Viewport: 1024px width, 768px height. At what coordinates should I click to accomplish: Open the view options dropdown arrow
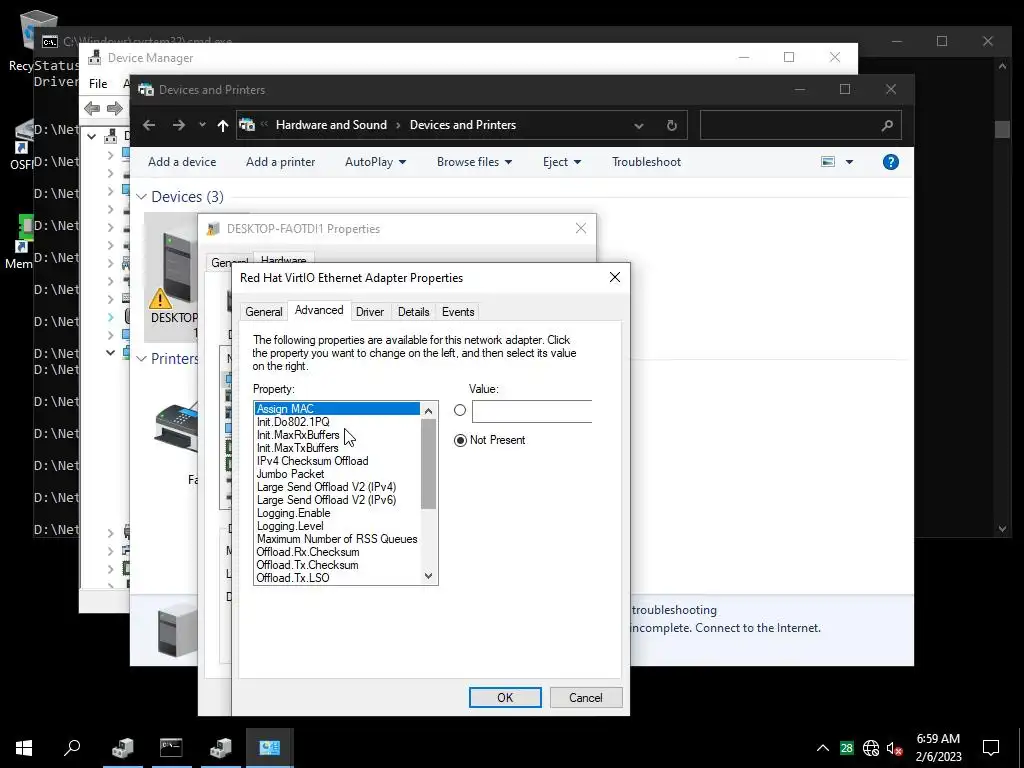849,162
